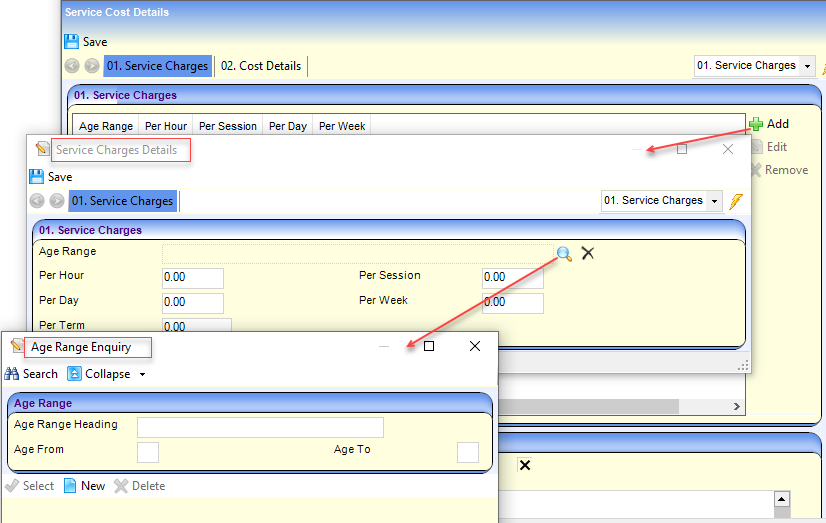
Task: Open Age Range lookup magnifier icon
Action: click(x=564, y=253)
